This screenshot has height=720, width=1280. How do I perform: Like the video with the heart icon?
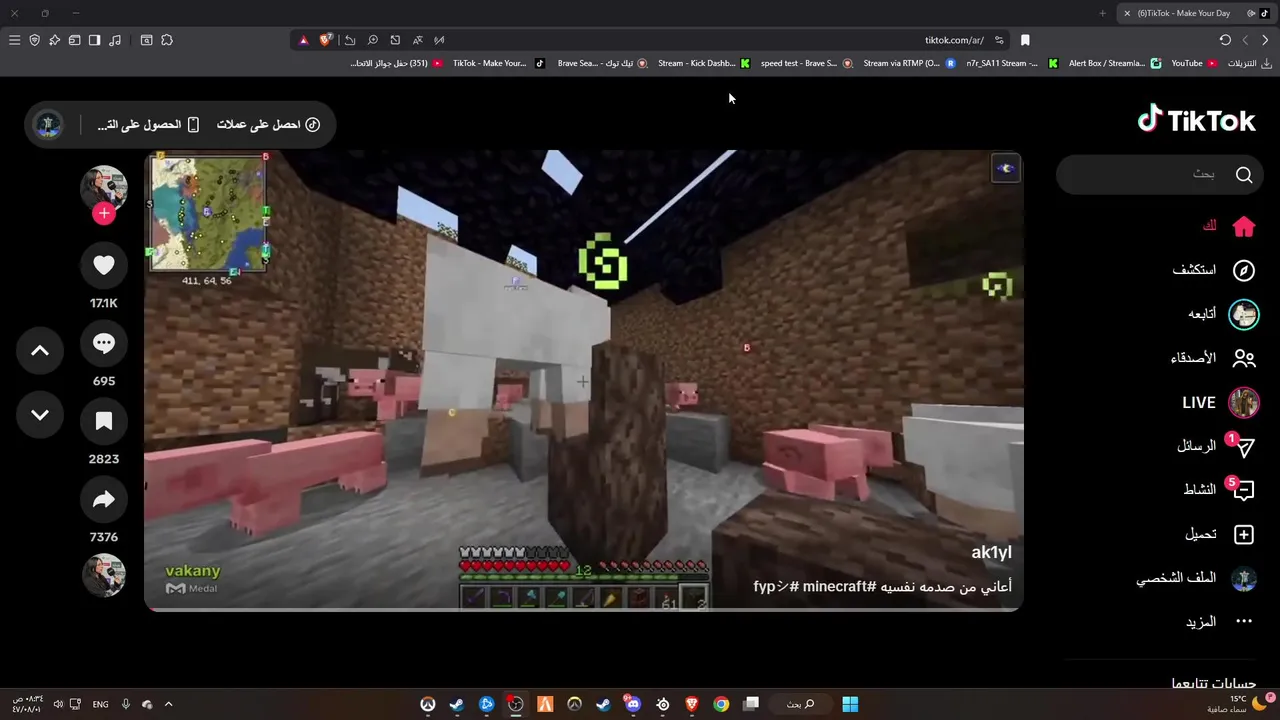(104, 265)
